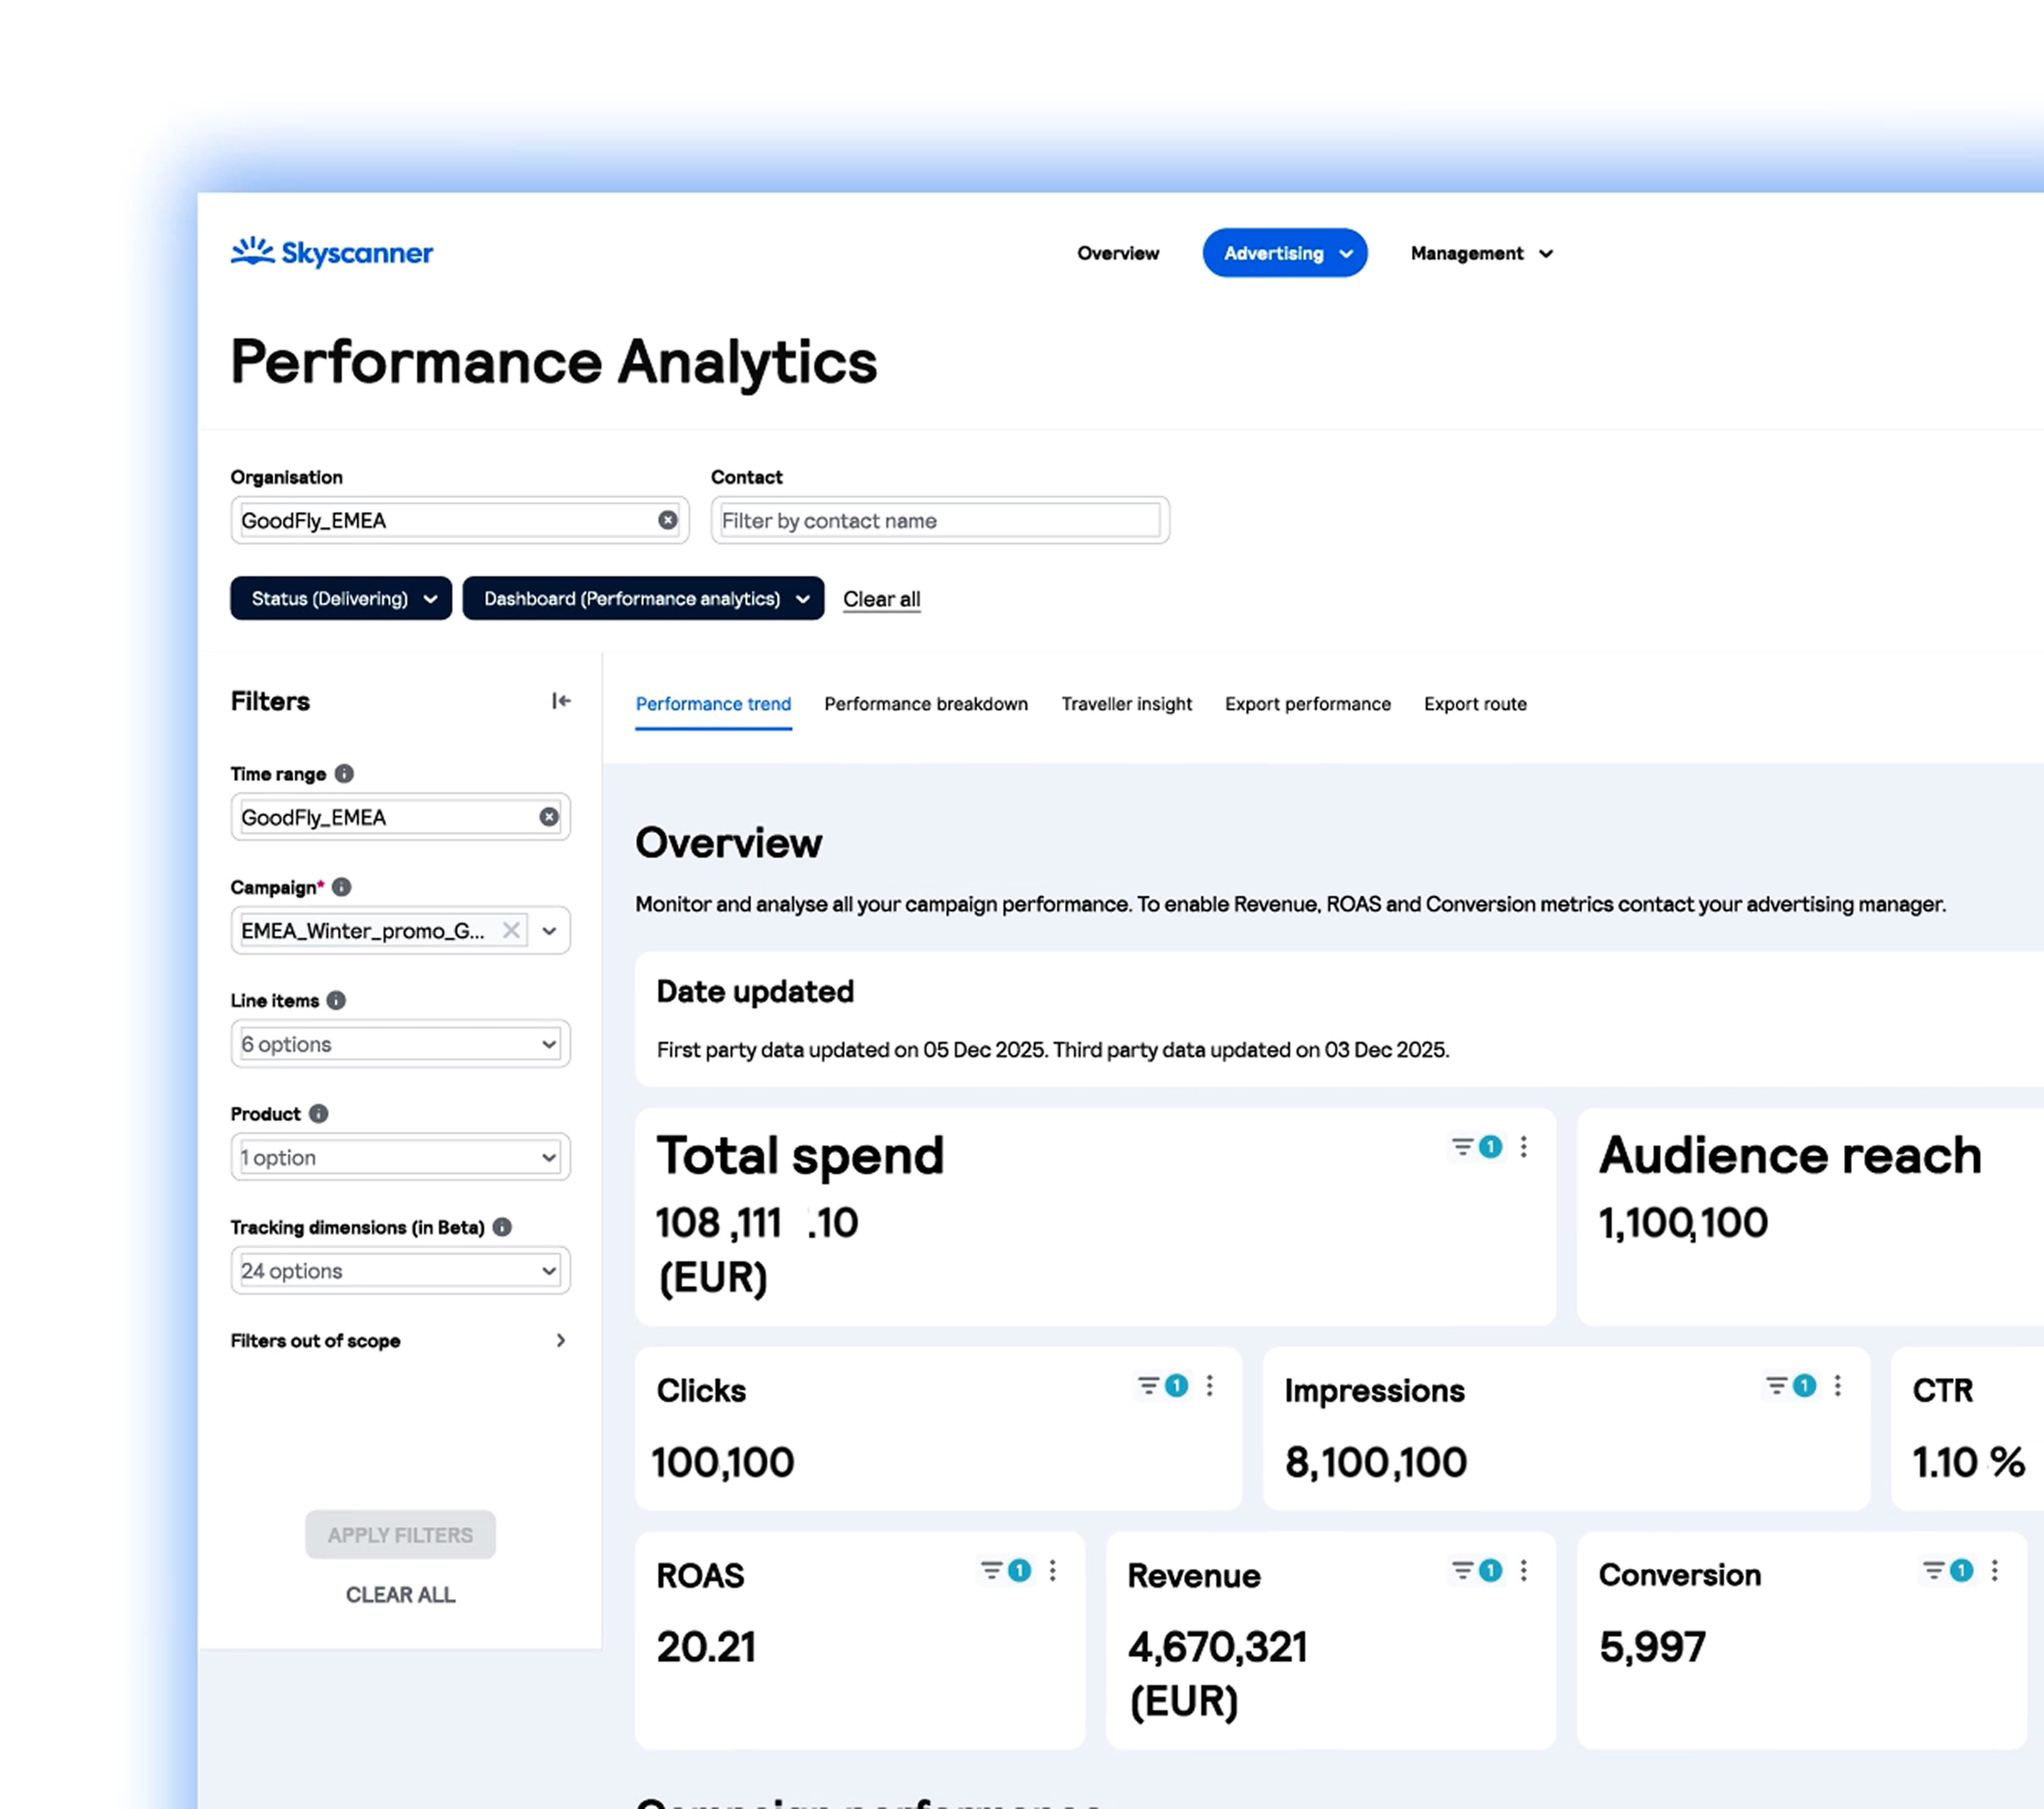Click the CLEAR ALL button under the filters

click(x=400, y=1595)
